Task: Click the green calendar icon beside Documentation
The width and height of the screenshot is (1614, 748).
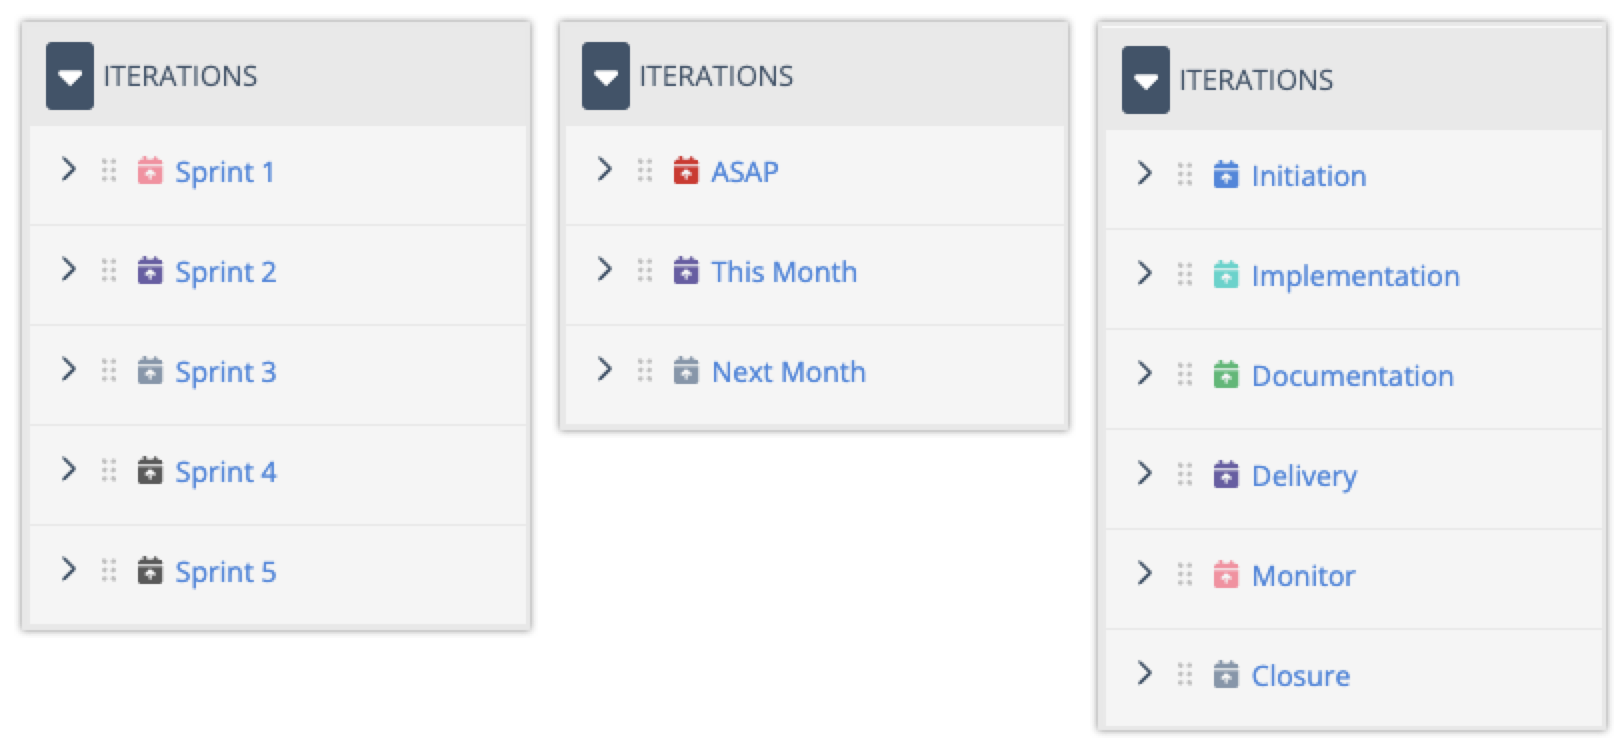Action: (1225, 375)
